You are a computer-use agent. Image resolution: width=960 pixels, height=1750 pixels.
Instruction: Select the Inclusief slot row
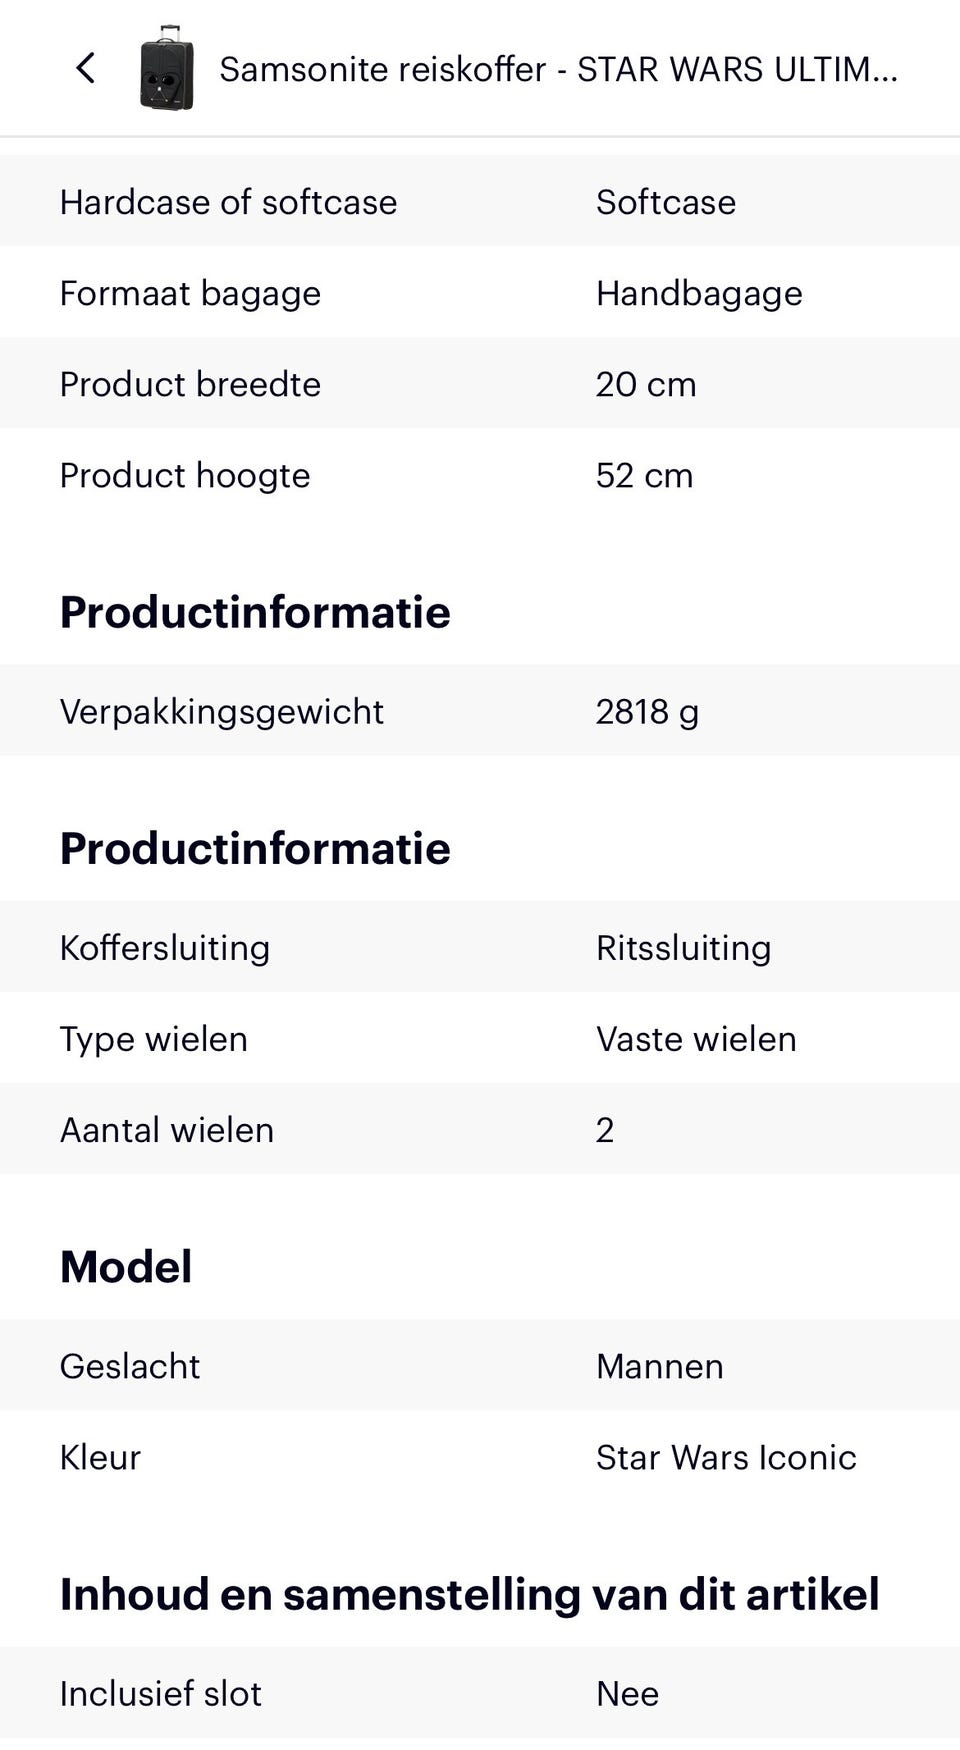click(x=480, y=1693)
